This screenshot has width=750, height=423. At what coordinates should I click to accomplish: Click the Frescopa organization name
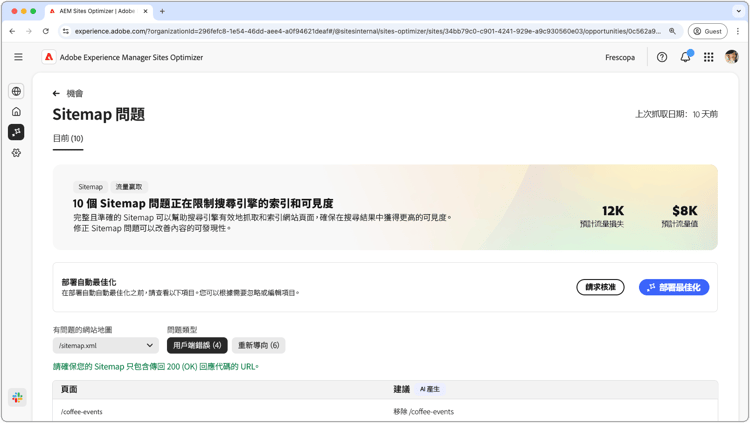tap(620, 57)
